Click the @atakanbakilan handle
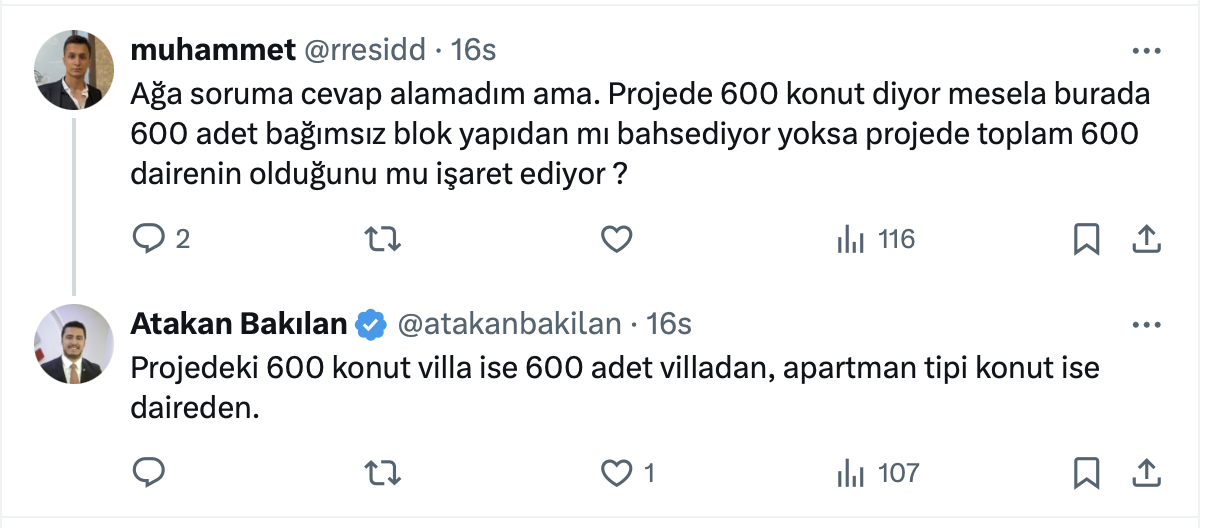 pos(510,324)
